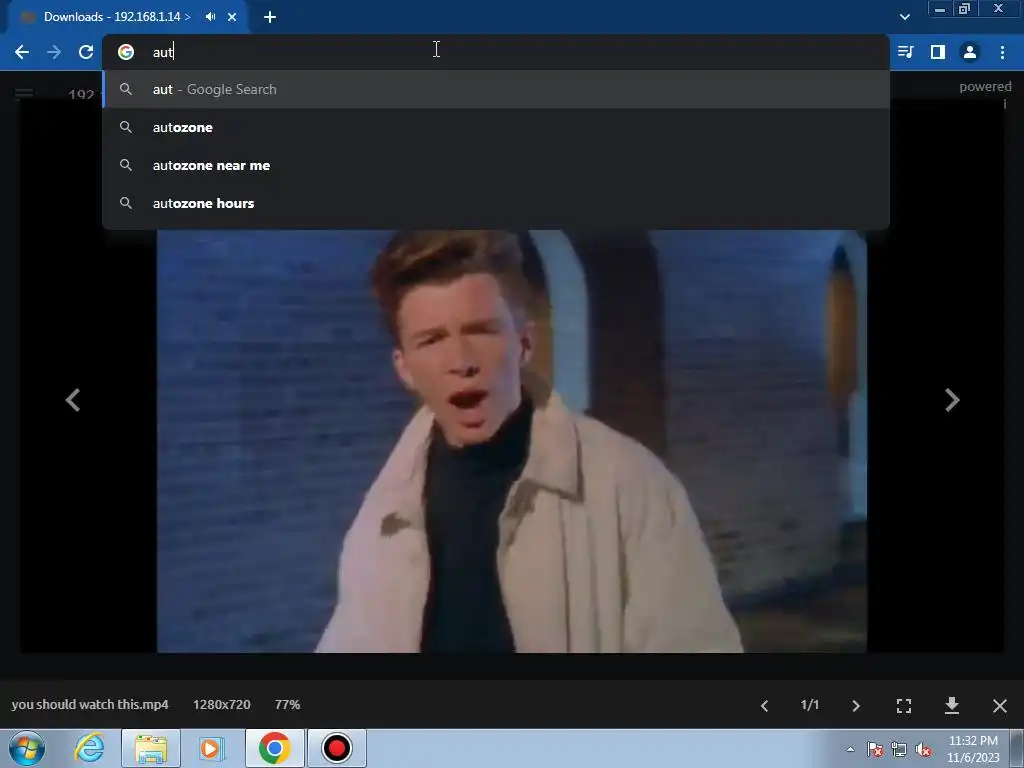Close the media viewer with the X

[x=1000, y=706]
